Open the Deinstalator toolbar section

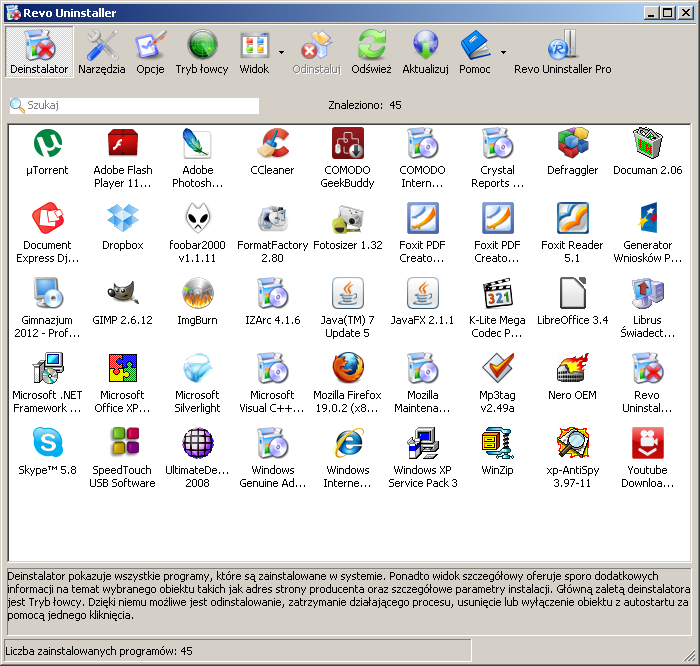(x=39, y=52)
